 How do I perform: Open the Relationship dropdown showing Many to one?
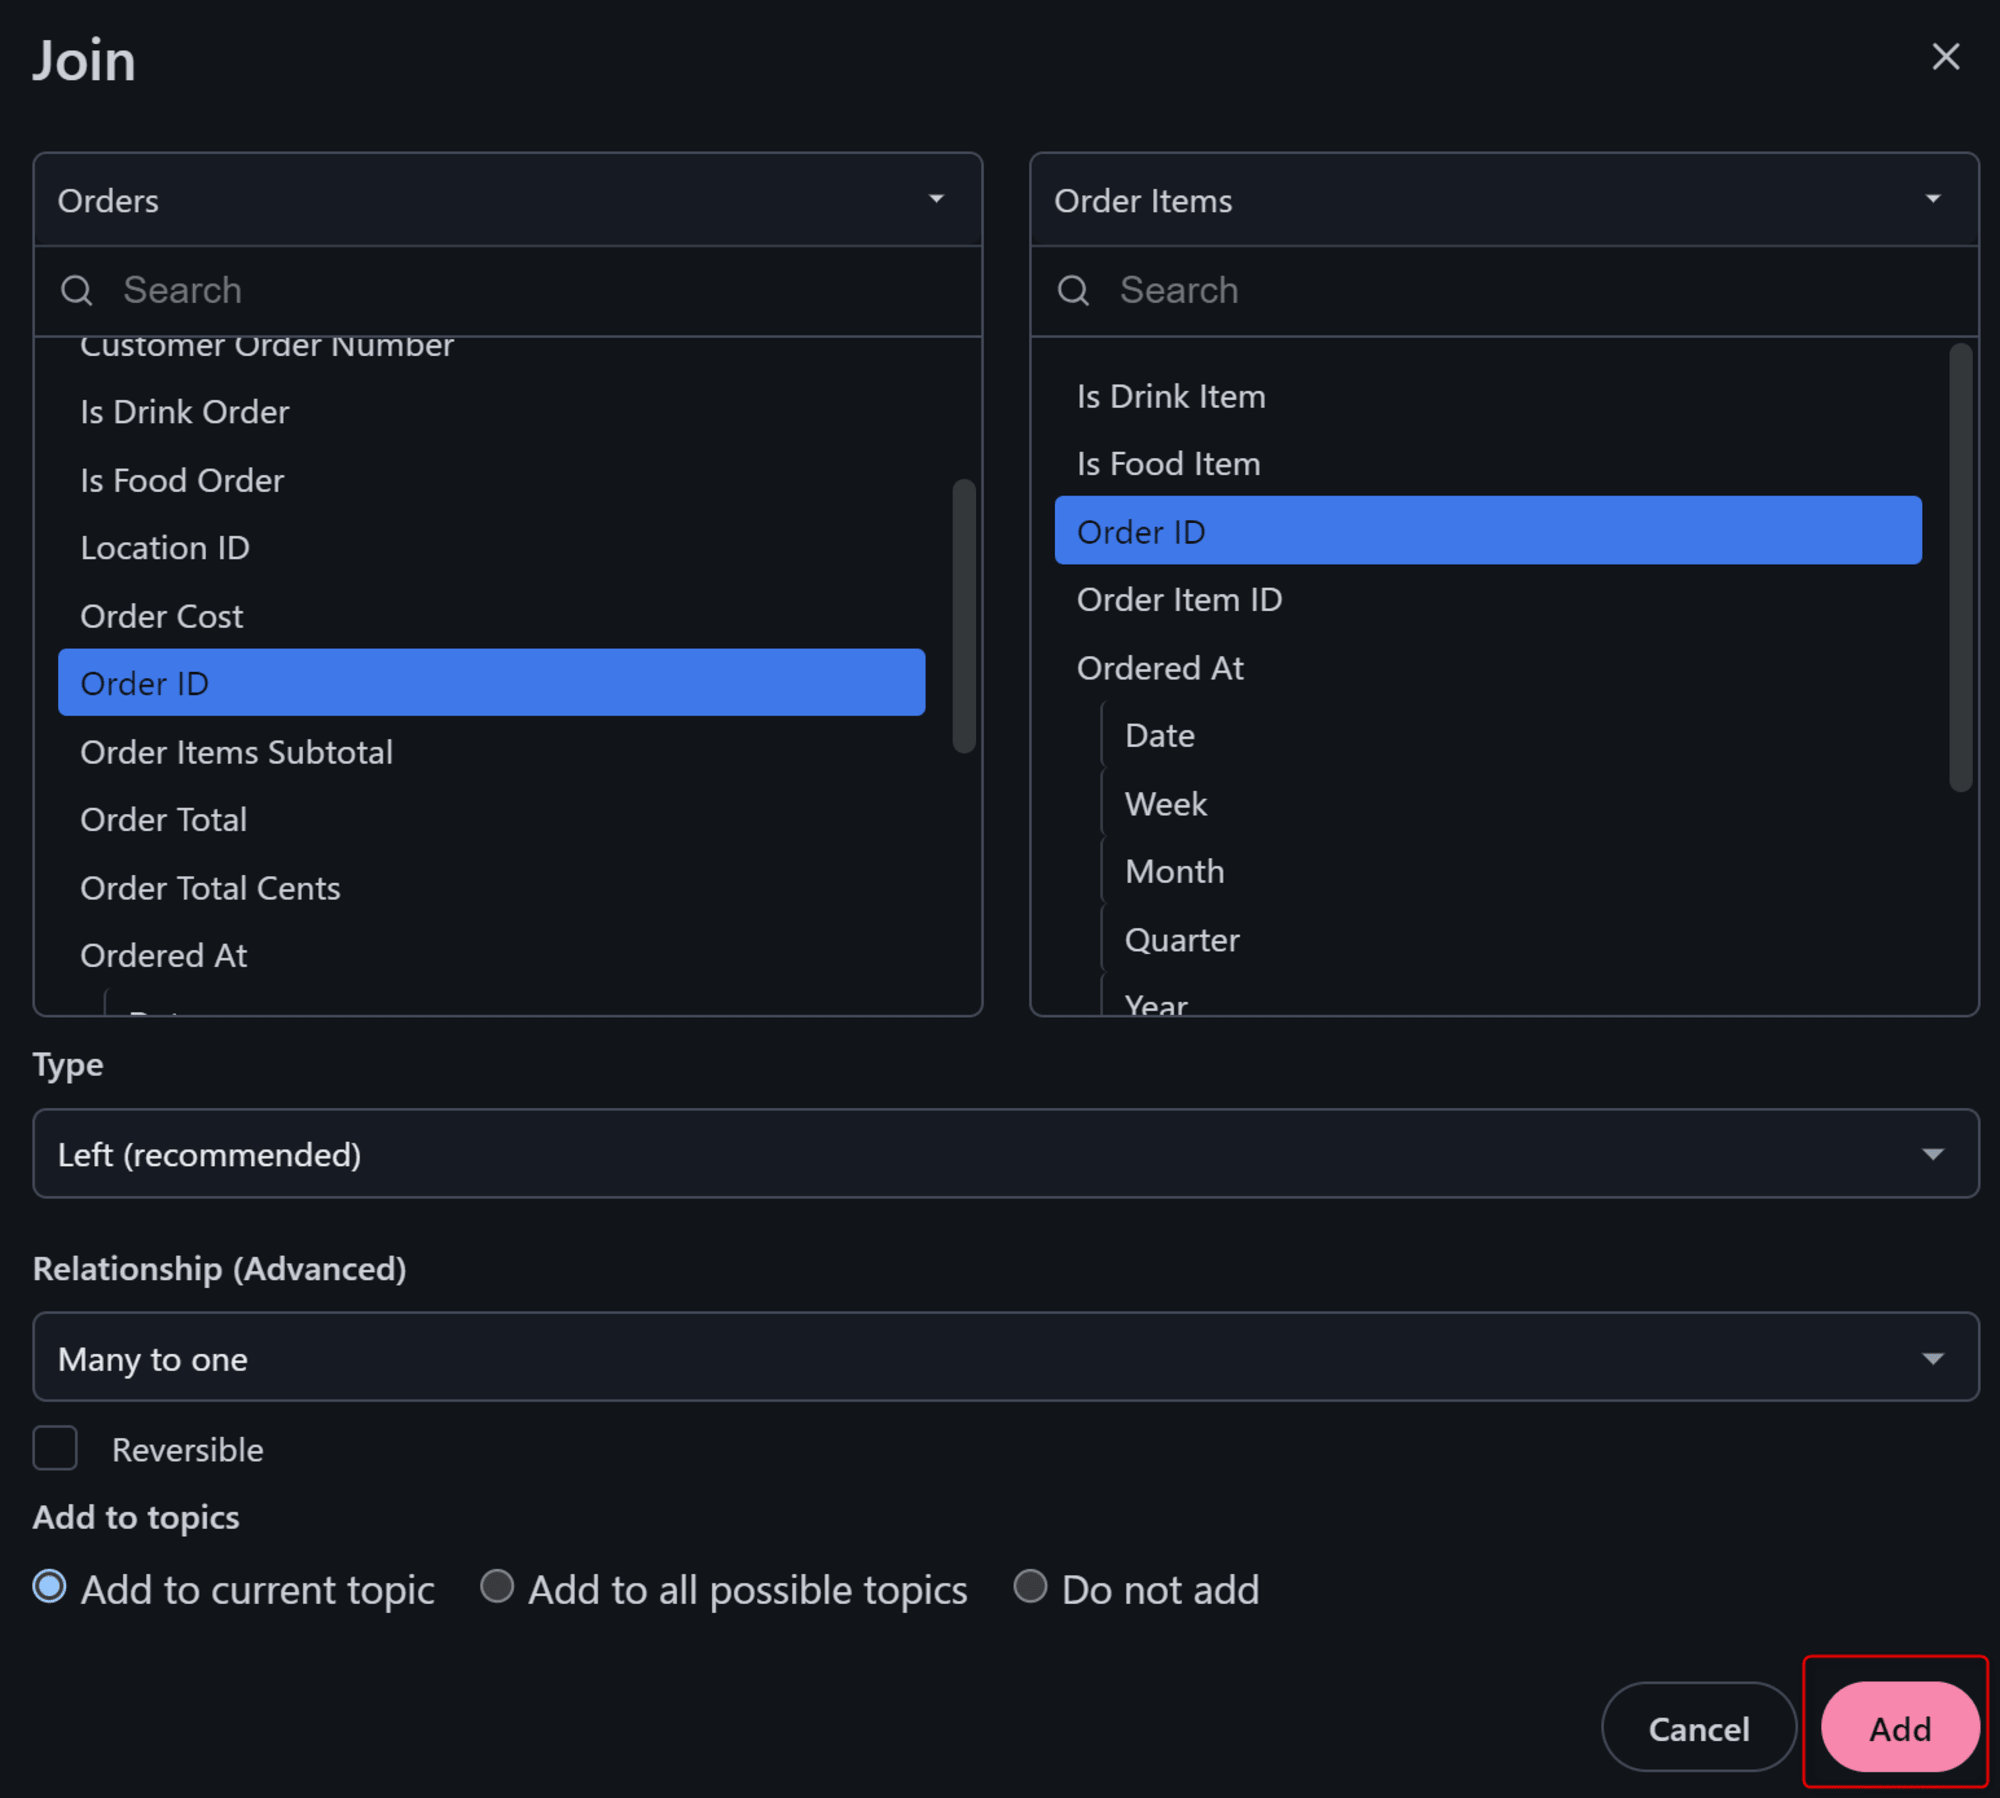click(x=1005, y=1357)
